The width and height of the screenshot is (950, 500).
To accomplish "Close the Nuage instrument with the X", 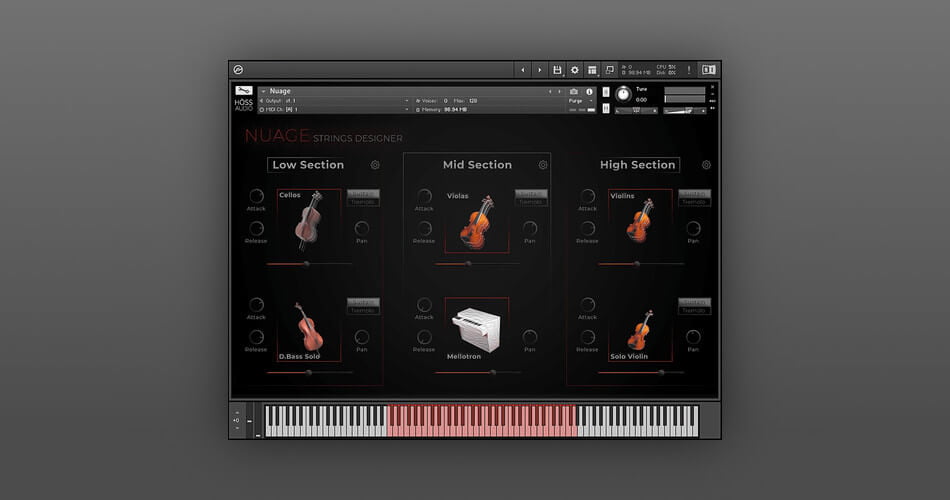I will pos(712,87).
